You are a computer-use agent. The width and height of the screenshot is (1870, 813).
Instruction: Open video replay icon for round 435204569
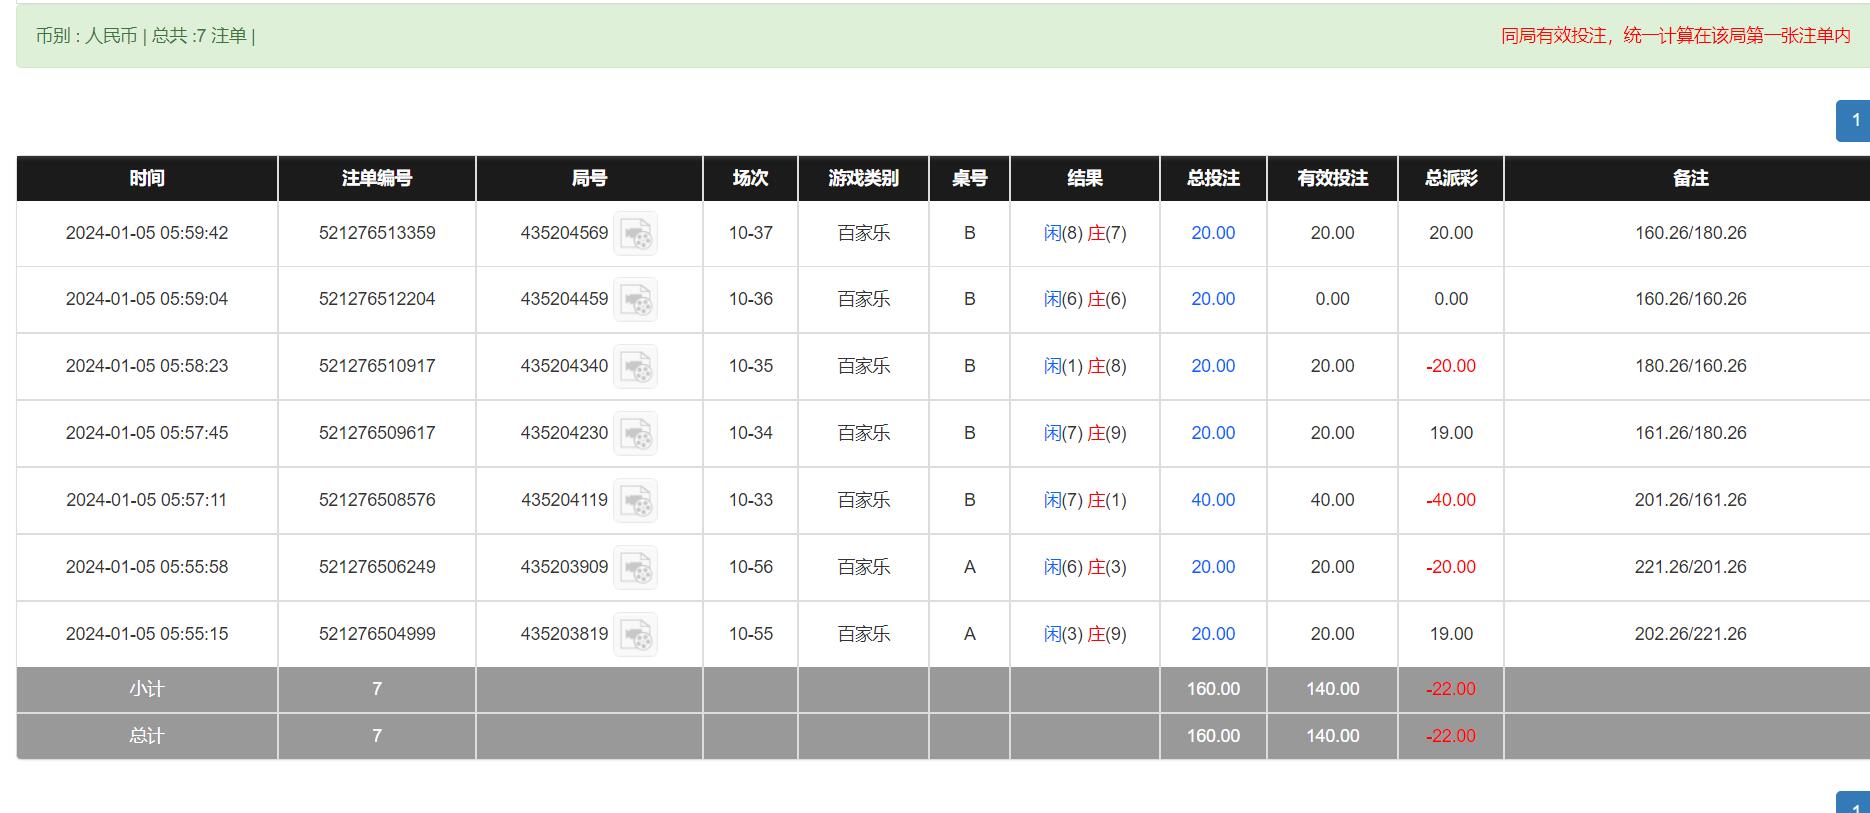pyautogui.click(x=635, y=234)
